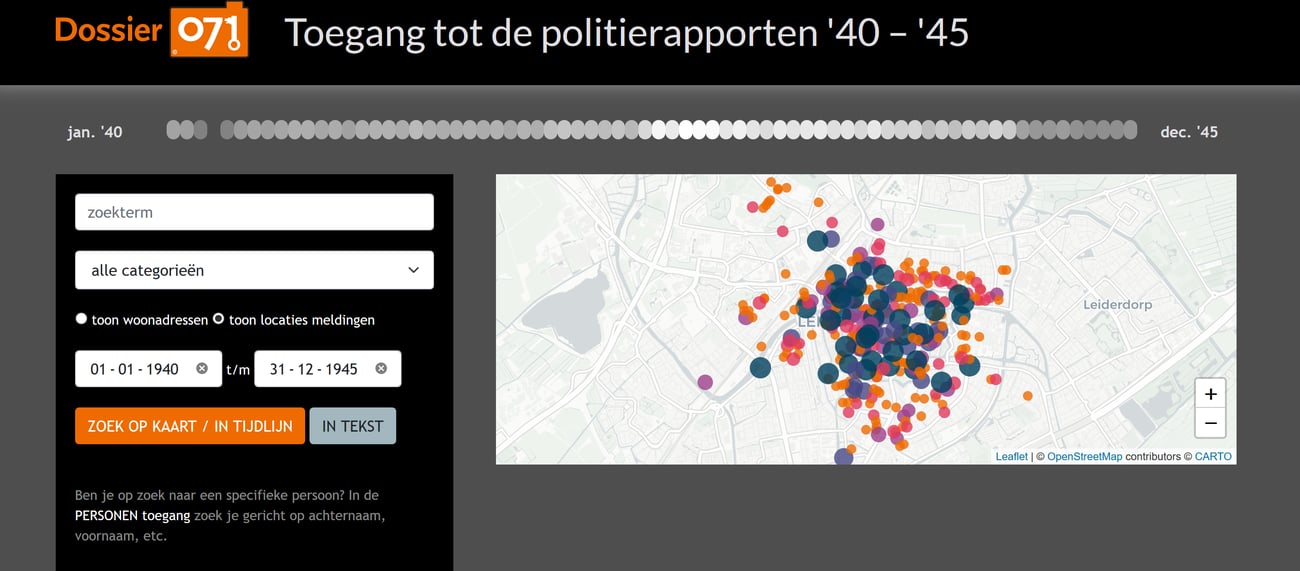Image resolution: width=1300 pixels, height=571 pixels.
Task: Zoom out on the map
Action: coord(1210,423)
